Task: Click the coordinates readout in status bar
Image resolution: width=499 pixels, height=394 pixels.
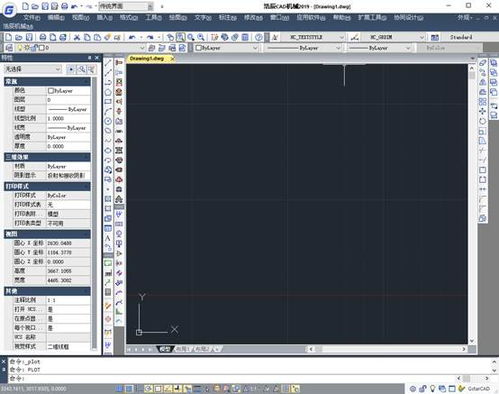Action: [33, 389]
